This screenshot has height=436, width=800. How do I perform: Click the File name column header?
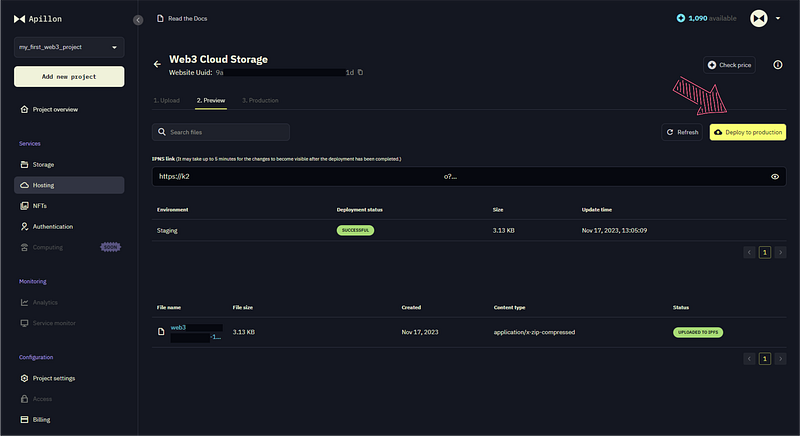tap(169, 307)
